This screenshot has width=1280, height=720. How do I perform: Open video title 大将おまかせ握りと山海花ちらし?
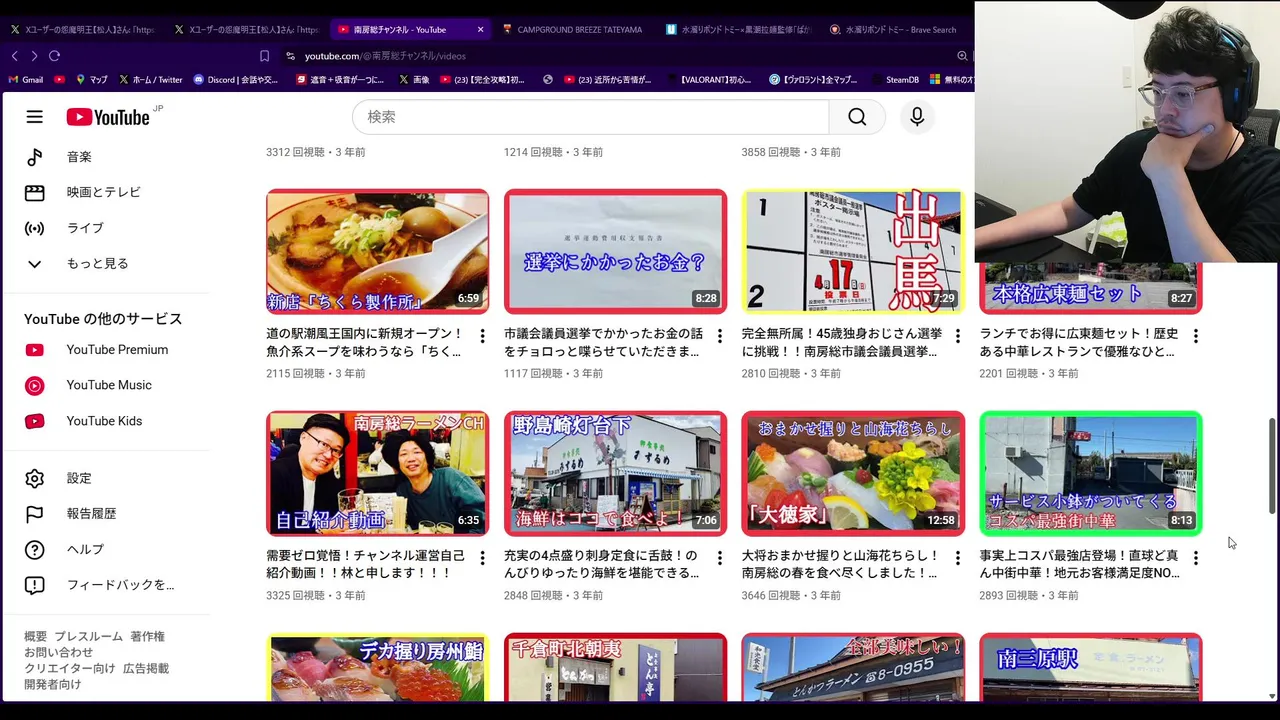pos(841,564)
